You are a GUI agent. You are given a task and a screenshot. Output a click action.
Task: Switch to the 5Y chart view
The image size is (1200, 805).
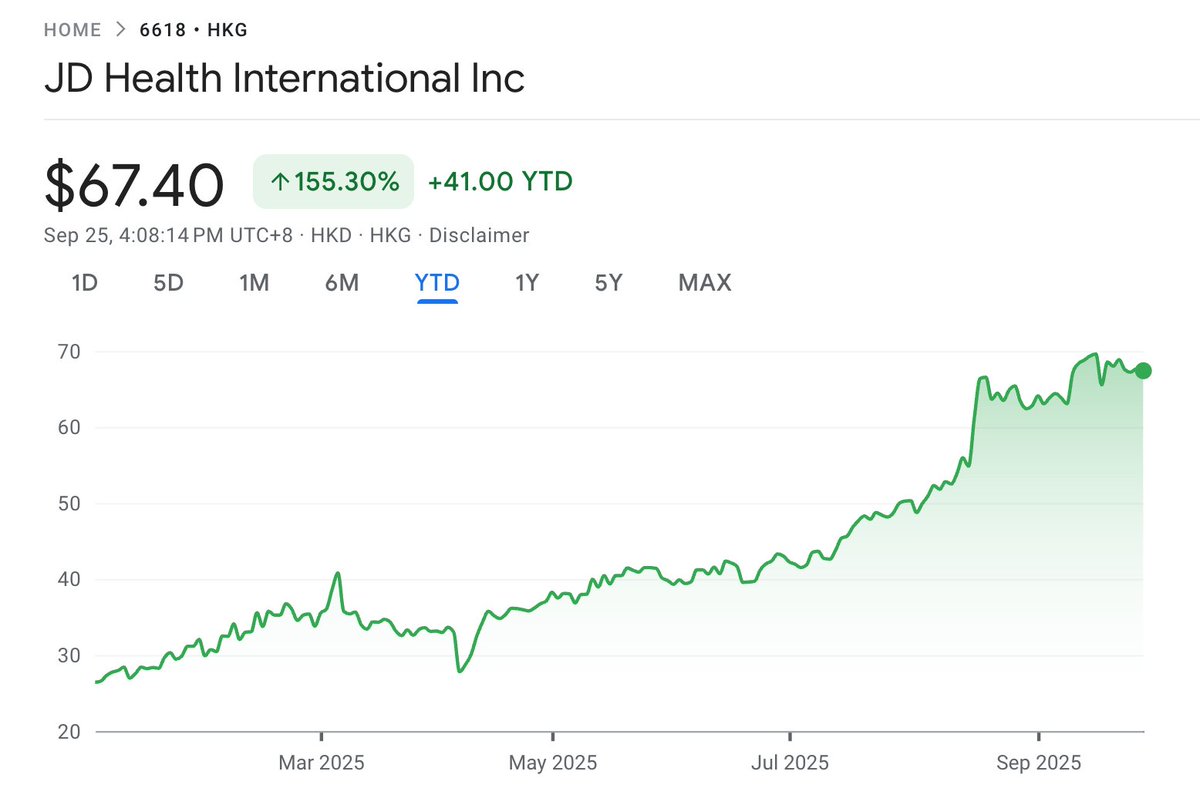607,283
